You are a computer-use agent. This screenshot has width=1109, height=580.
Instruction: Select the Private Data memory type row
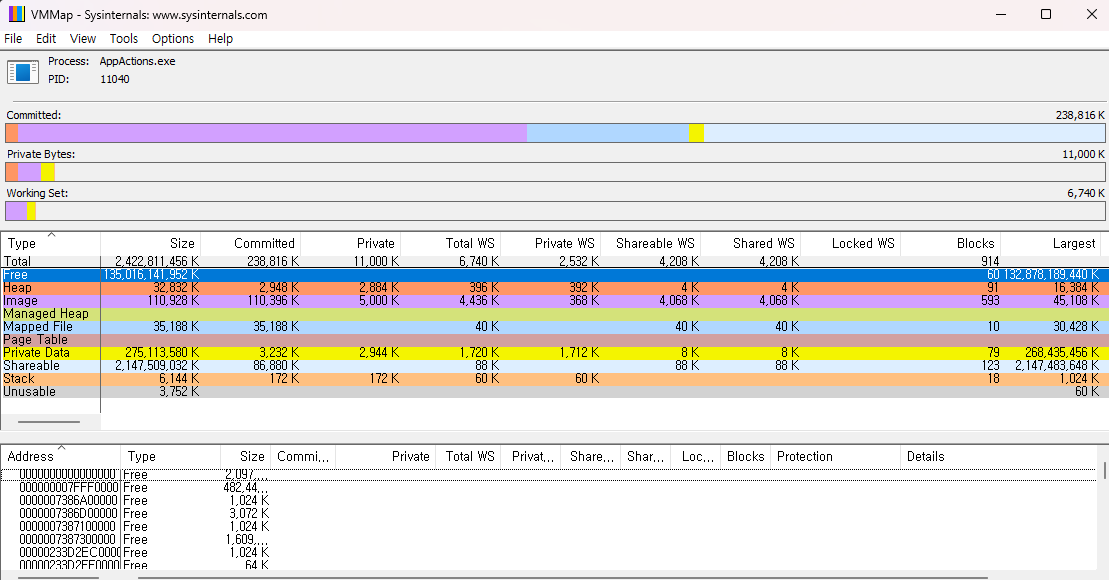click(552, 352)
